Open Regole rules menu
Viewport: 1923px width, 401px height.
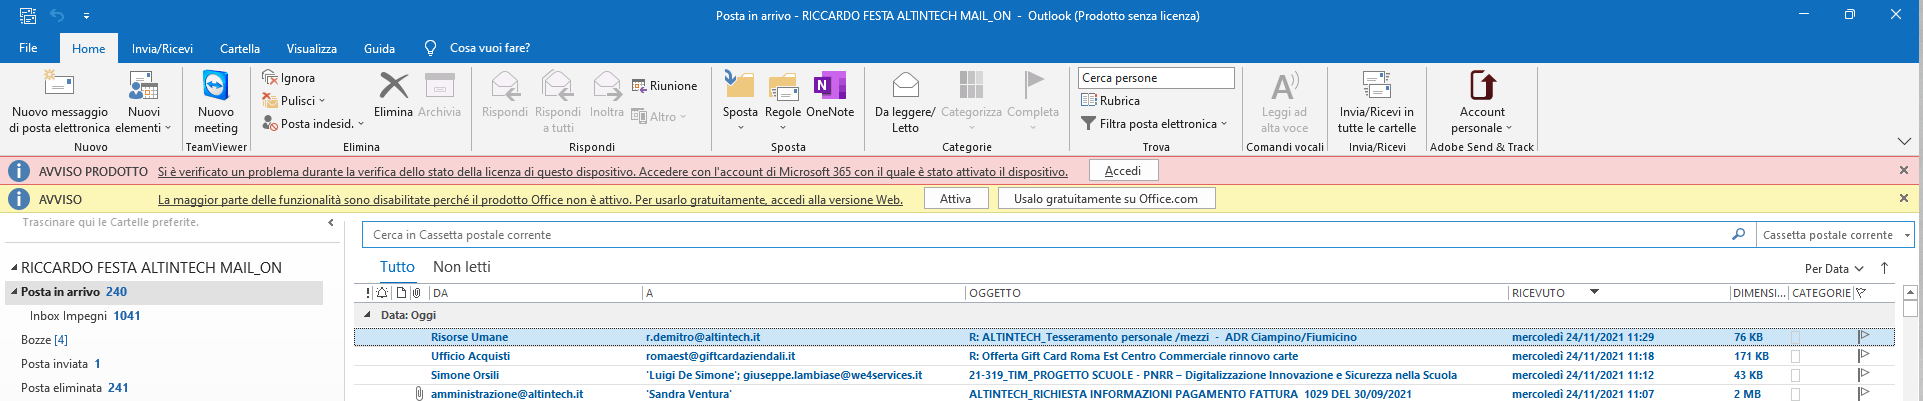pos(783,102)
